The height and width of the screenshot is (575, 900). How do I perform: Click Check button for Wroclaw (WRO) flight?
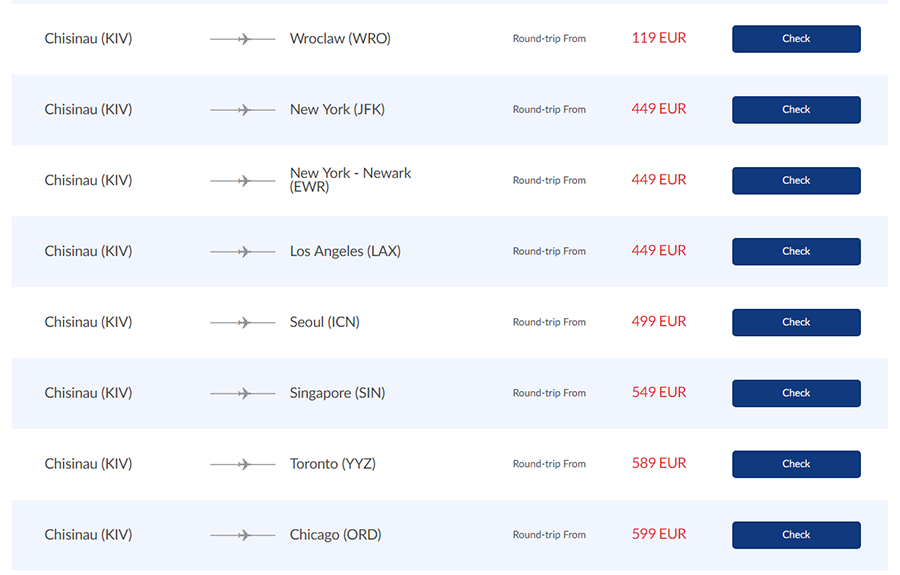click(796, 39)
